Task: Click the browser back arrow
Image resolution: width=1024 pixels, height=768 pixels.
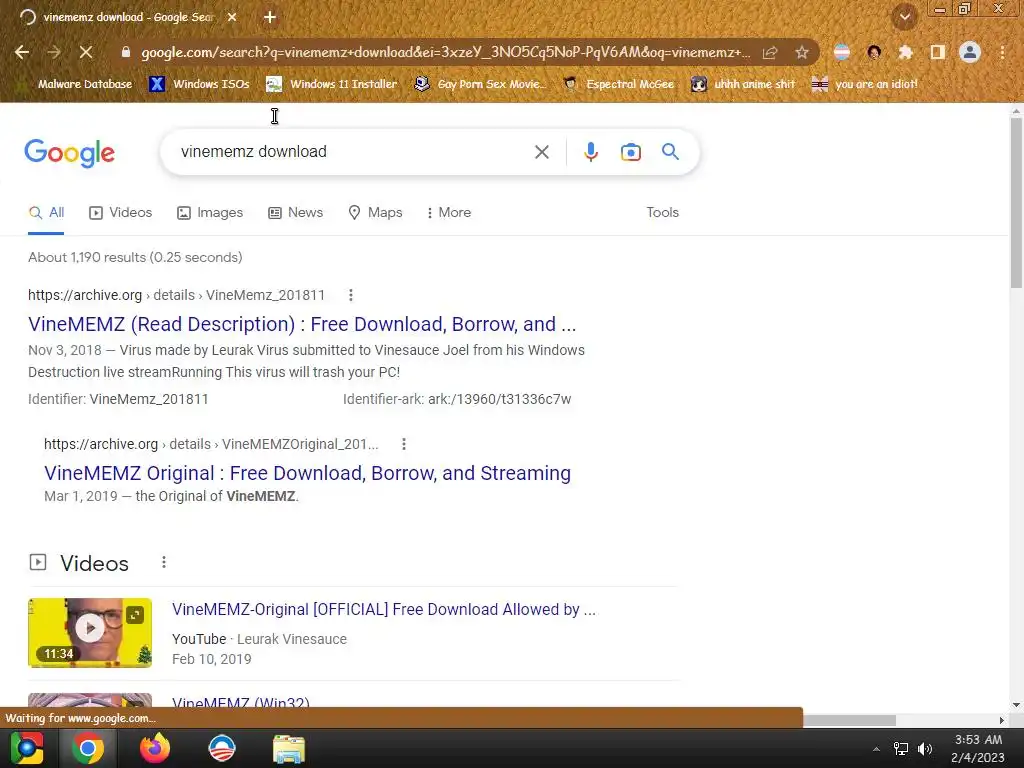Action: pyautogui.click(x=22, y=52)
